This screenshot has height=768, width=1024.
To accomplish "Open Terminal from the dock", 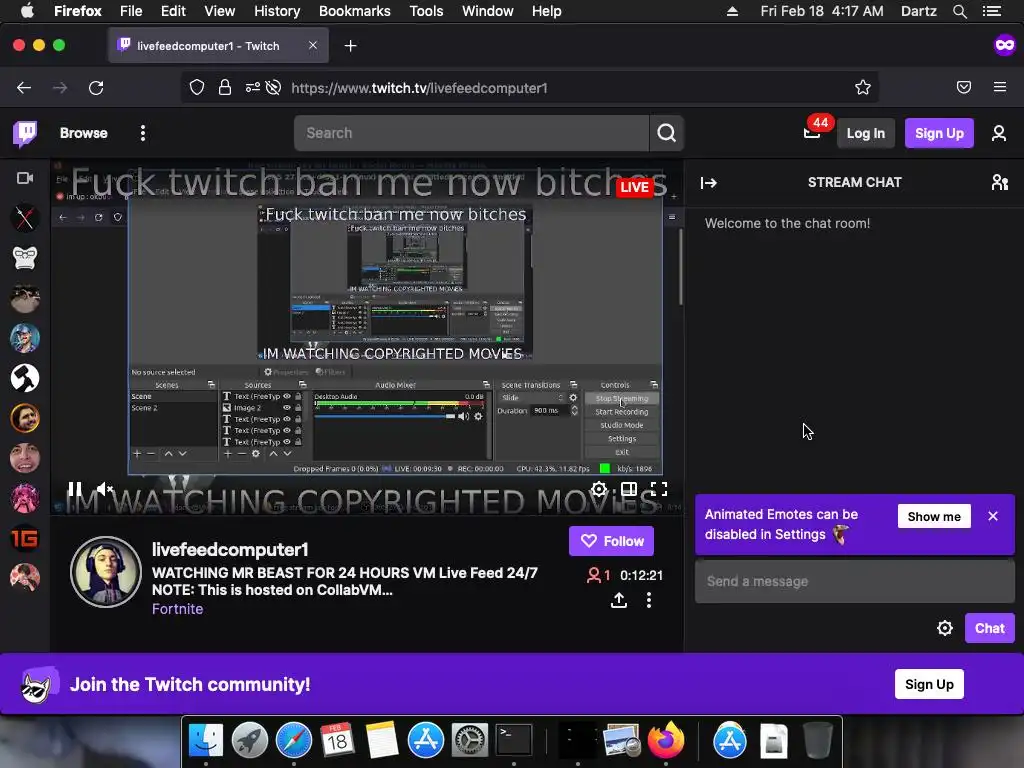I will coord(514,740).
